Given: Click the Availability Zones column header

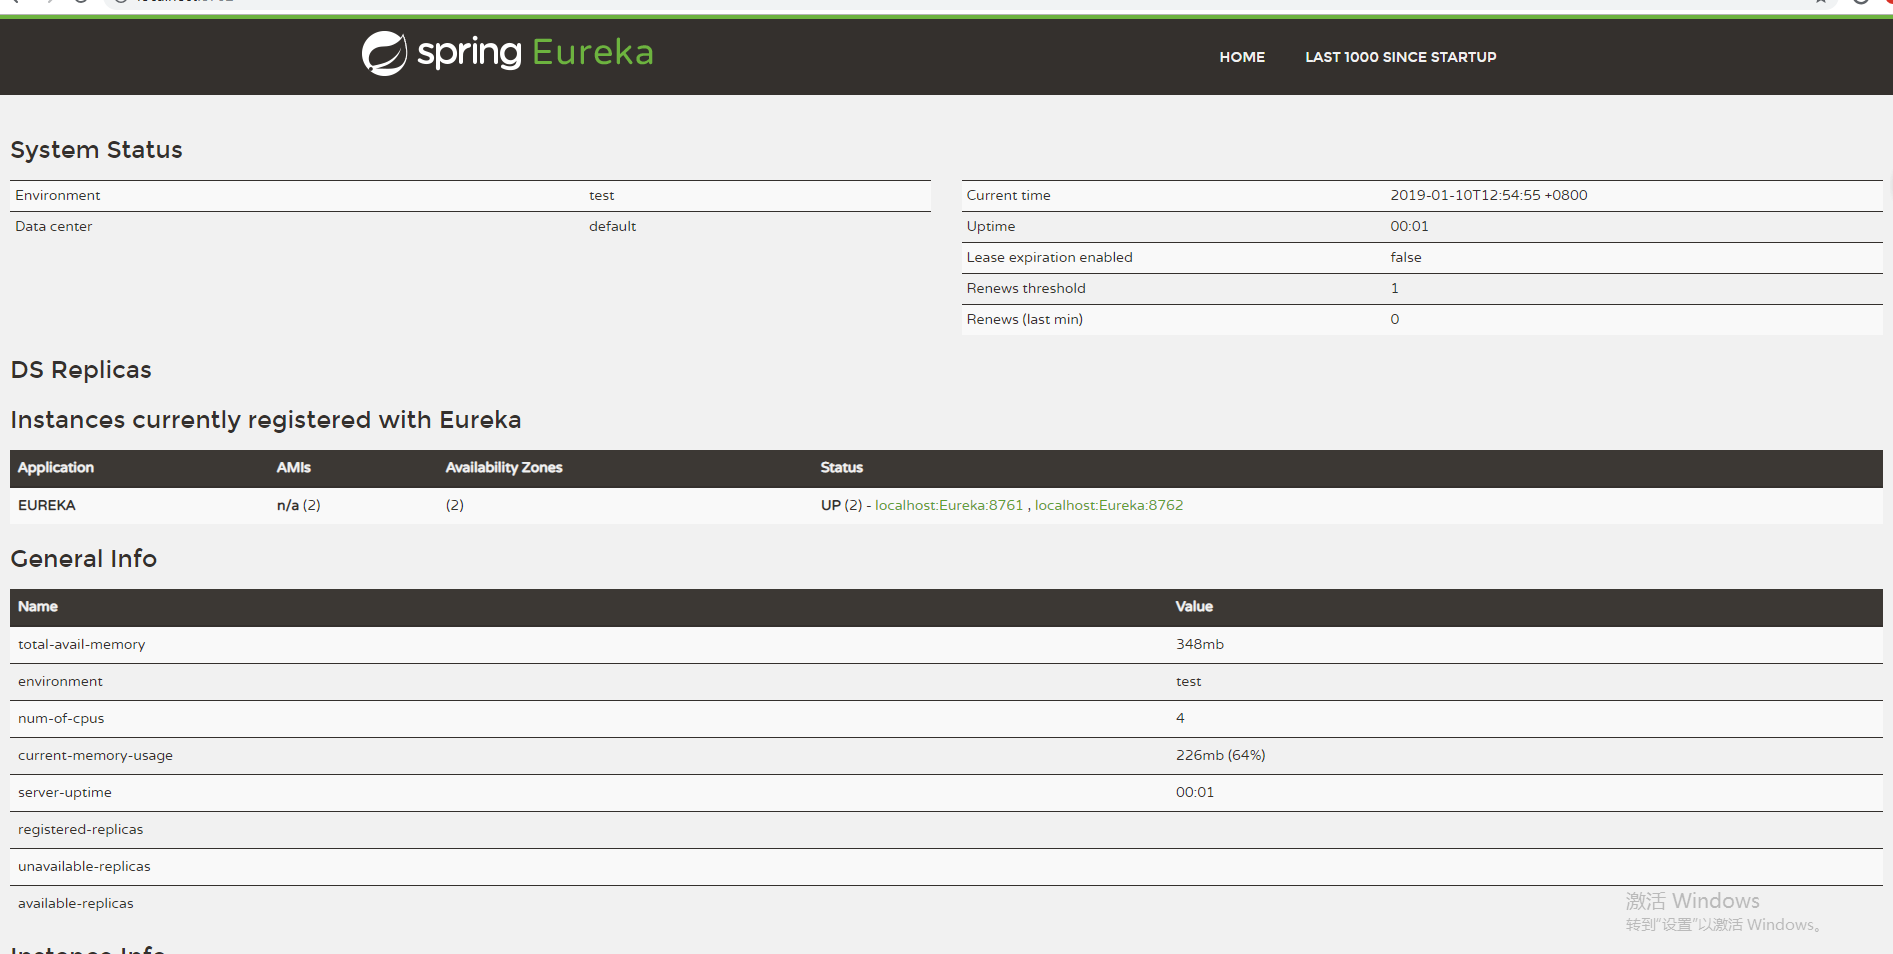Looking at the screenshot, I should pos(504,467).
